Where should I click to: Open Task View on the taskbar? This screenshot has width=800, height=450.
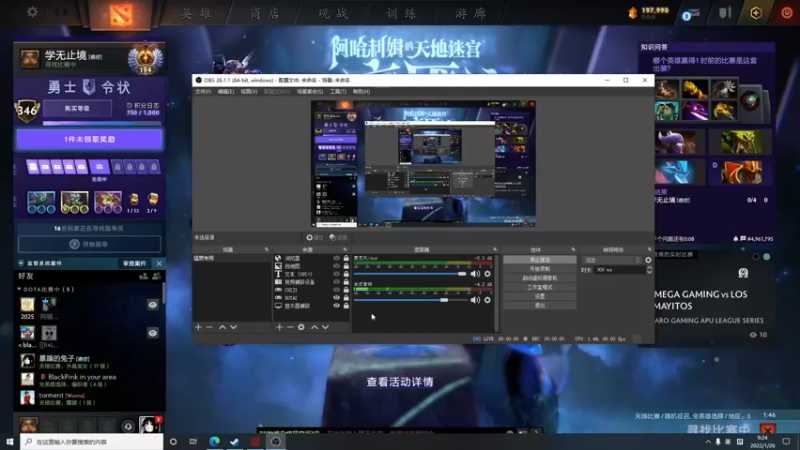click(193, 441)
